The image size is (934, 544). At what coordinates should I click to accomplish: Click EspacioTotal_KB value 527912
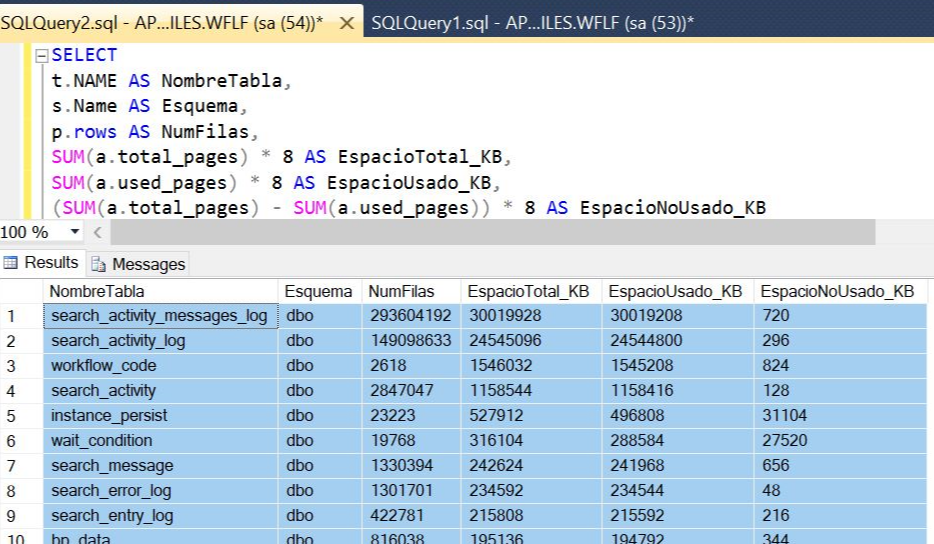(531, 416)
